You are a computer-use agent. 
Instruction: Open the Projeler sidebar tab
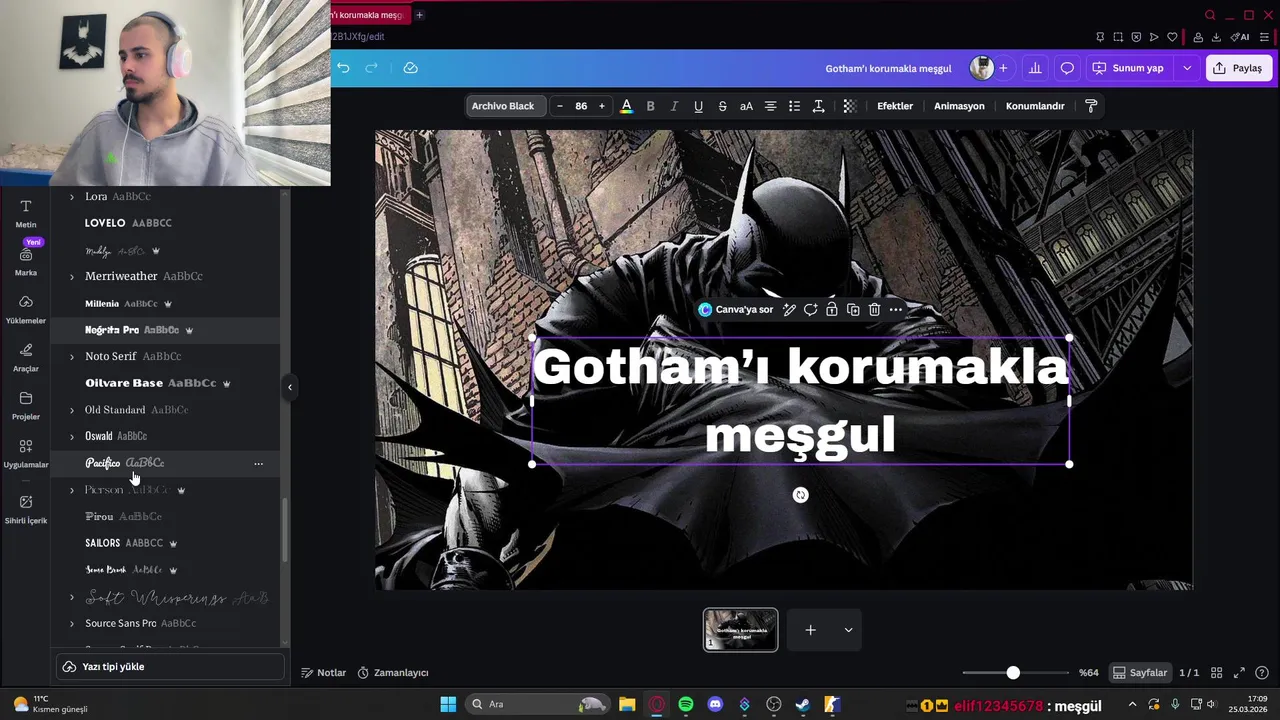[x=26, y=406]
